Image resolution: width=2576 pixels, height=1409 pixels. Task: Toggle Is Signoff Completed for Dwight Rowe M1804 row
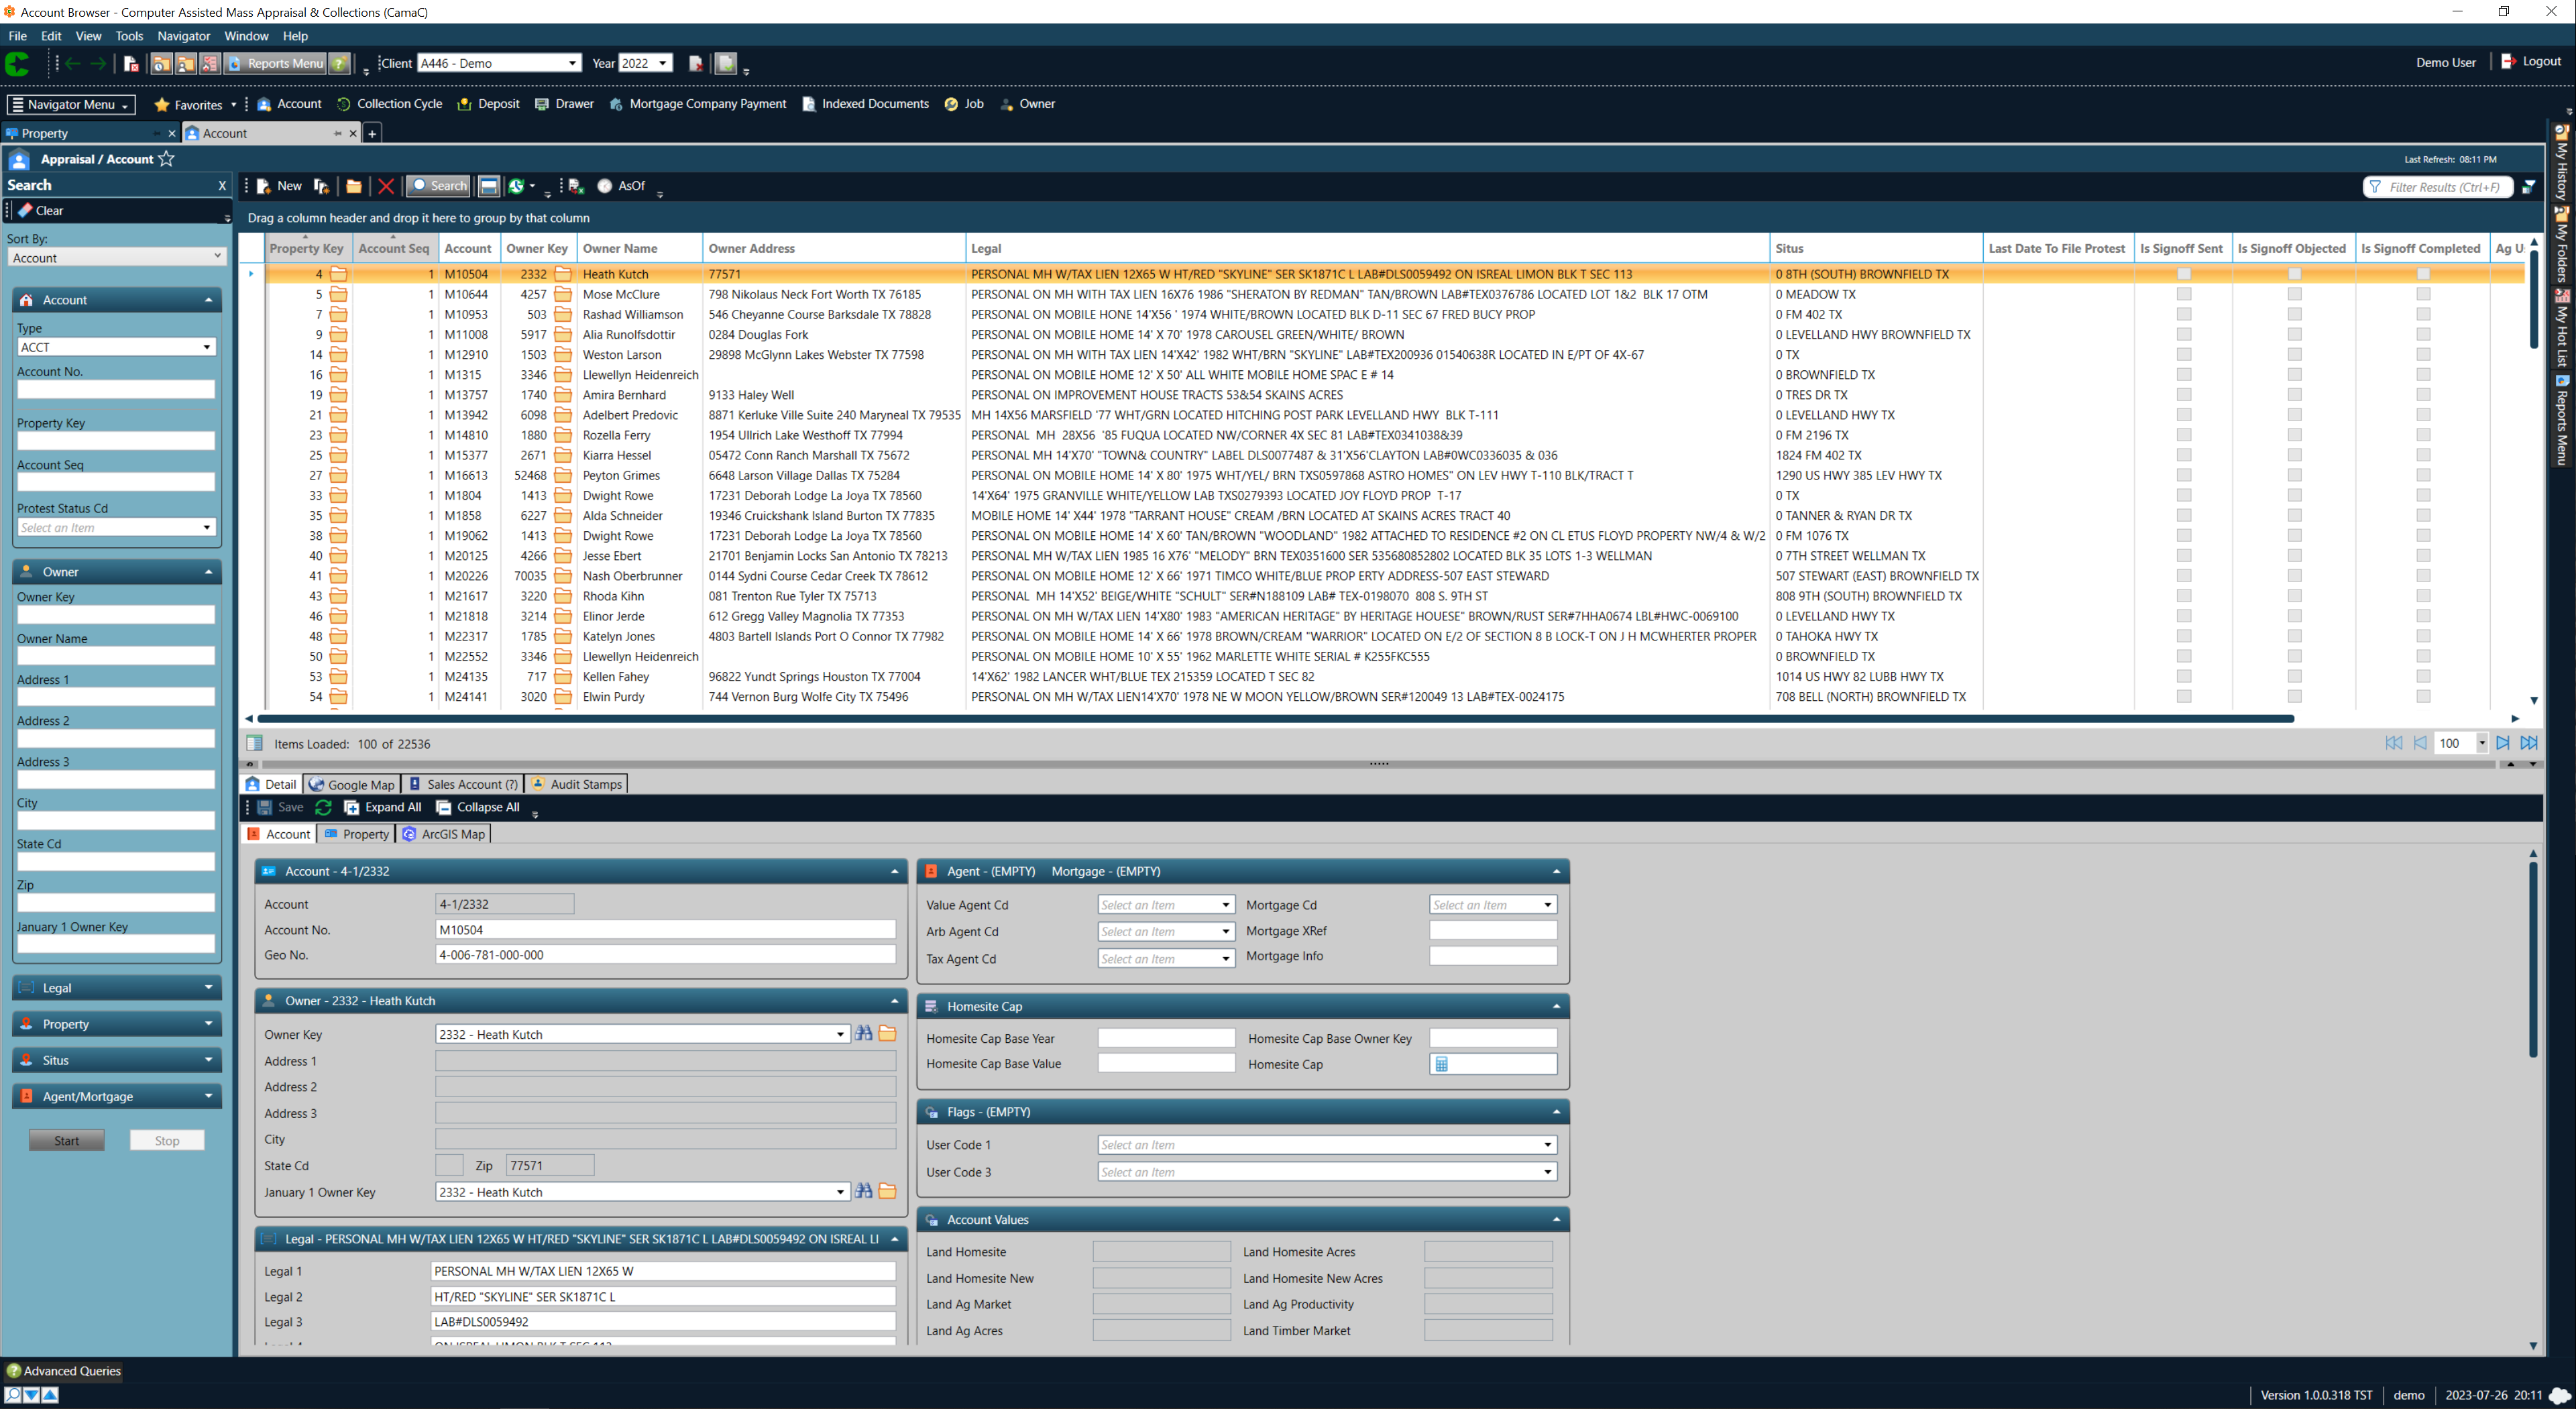[2423, 496]
